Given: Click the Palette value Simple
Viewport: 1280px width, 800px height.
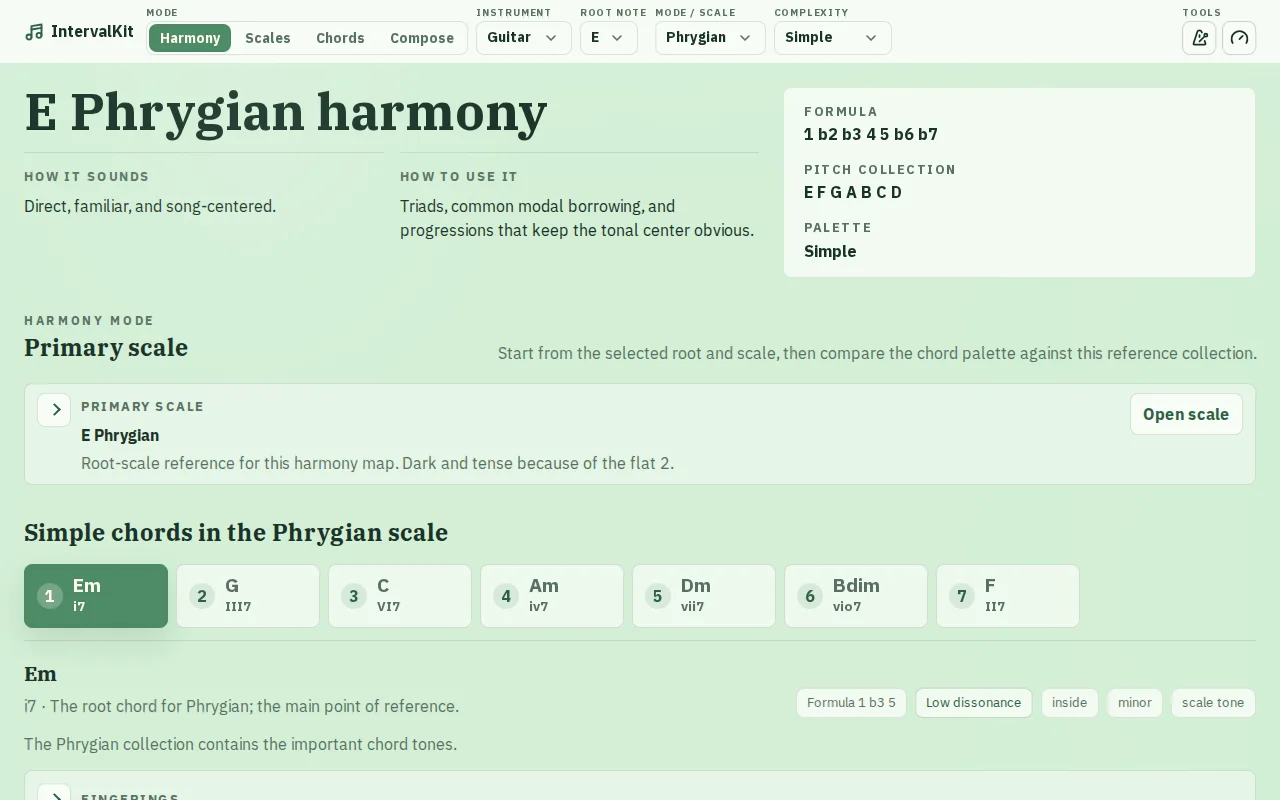Looking at the screenshot, I should pyautogui.click(x=830, y=251).
